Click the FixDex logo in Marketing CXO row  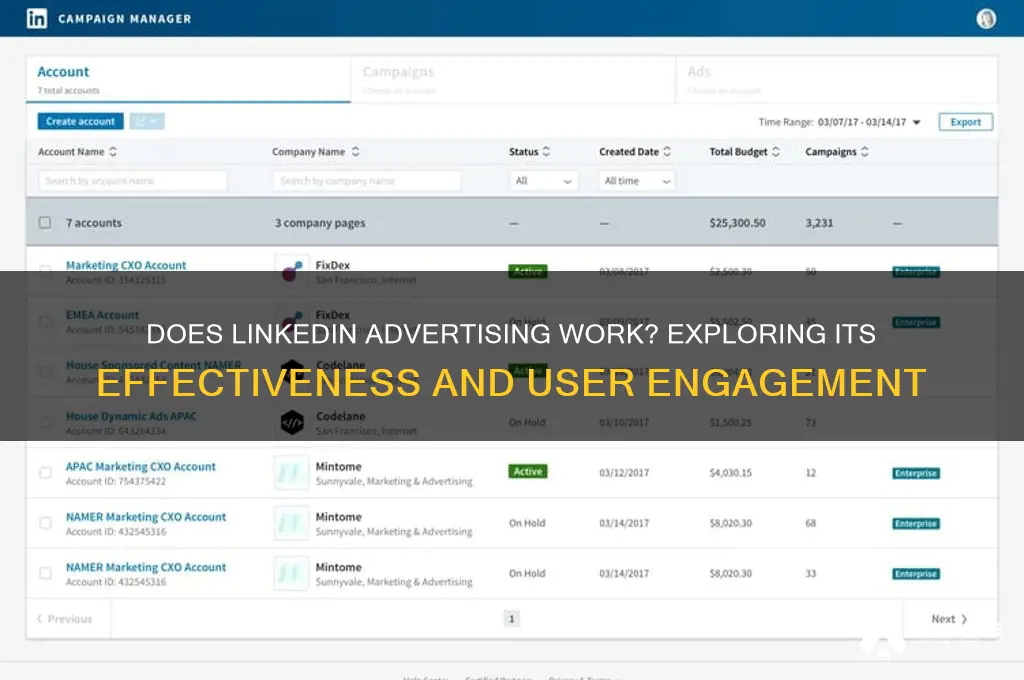click(x=292, y=270)
